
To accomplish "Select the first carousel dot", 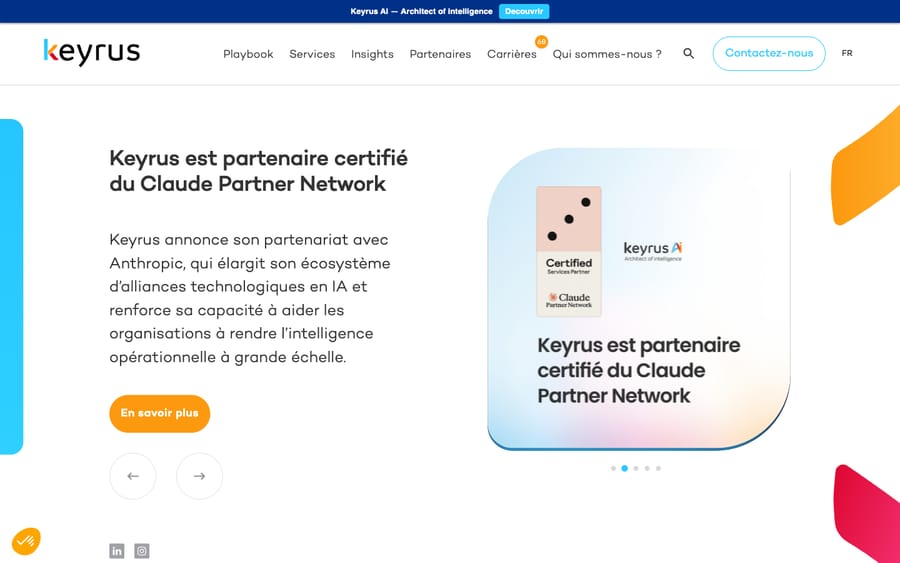I will [x=614, y=468].
